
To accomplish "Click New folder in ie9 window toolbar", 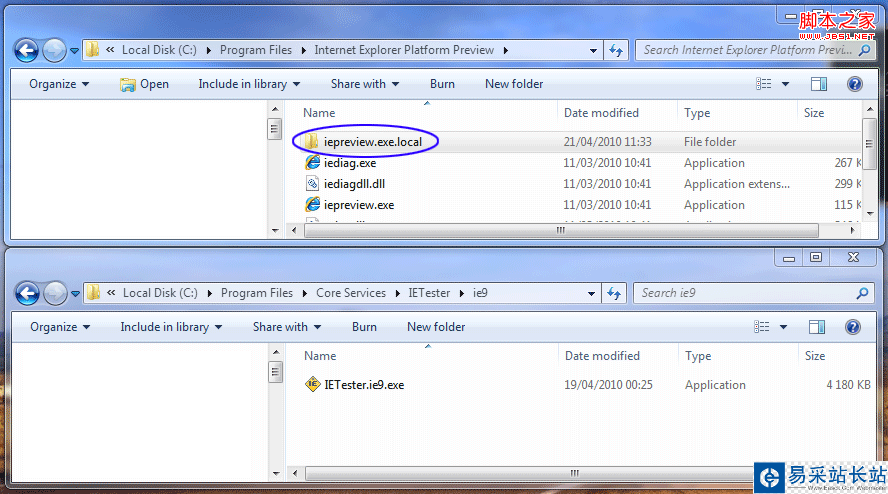I will point(436,327).
